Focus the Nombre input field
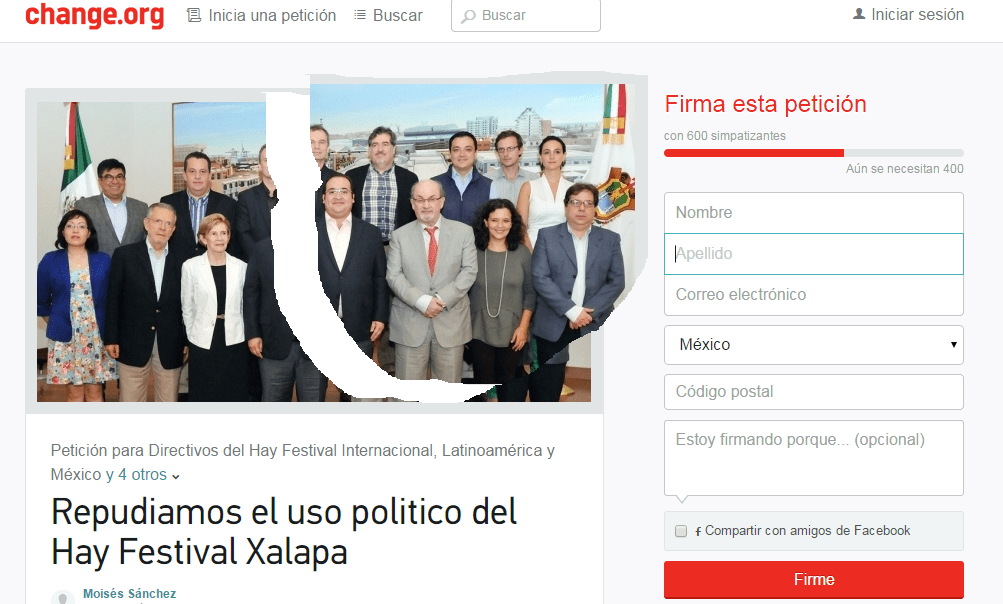 click(814, 213)
